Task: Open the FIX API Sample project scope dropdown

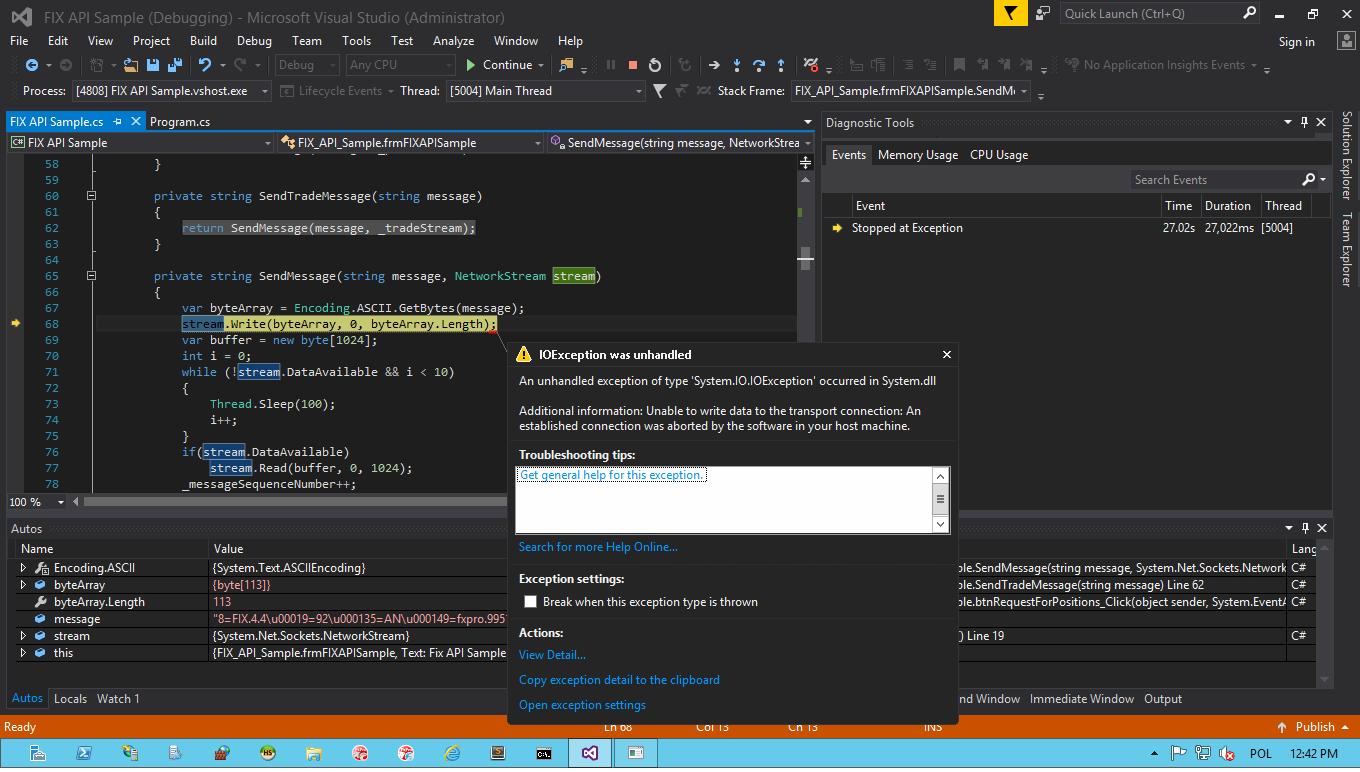Action: coord(267,143)
